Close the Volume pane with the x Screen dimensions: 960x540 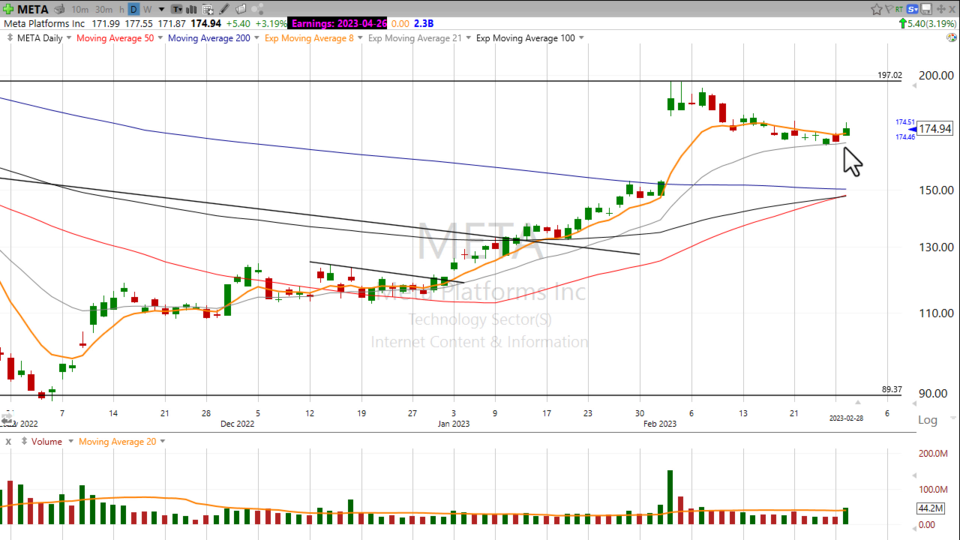9,441
